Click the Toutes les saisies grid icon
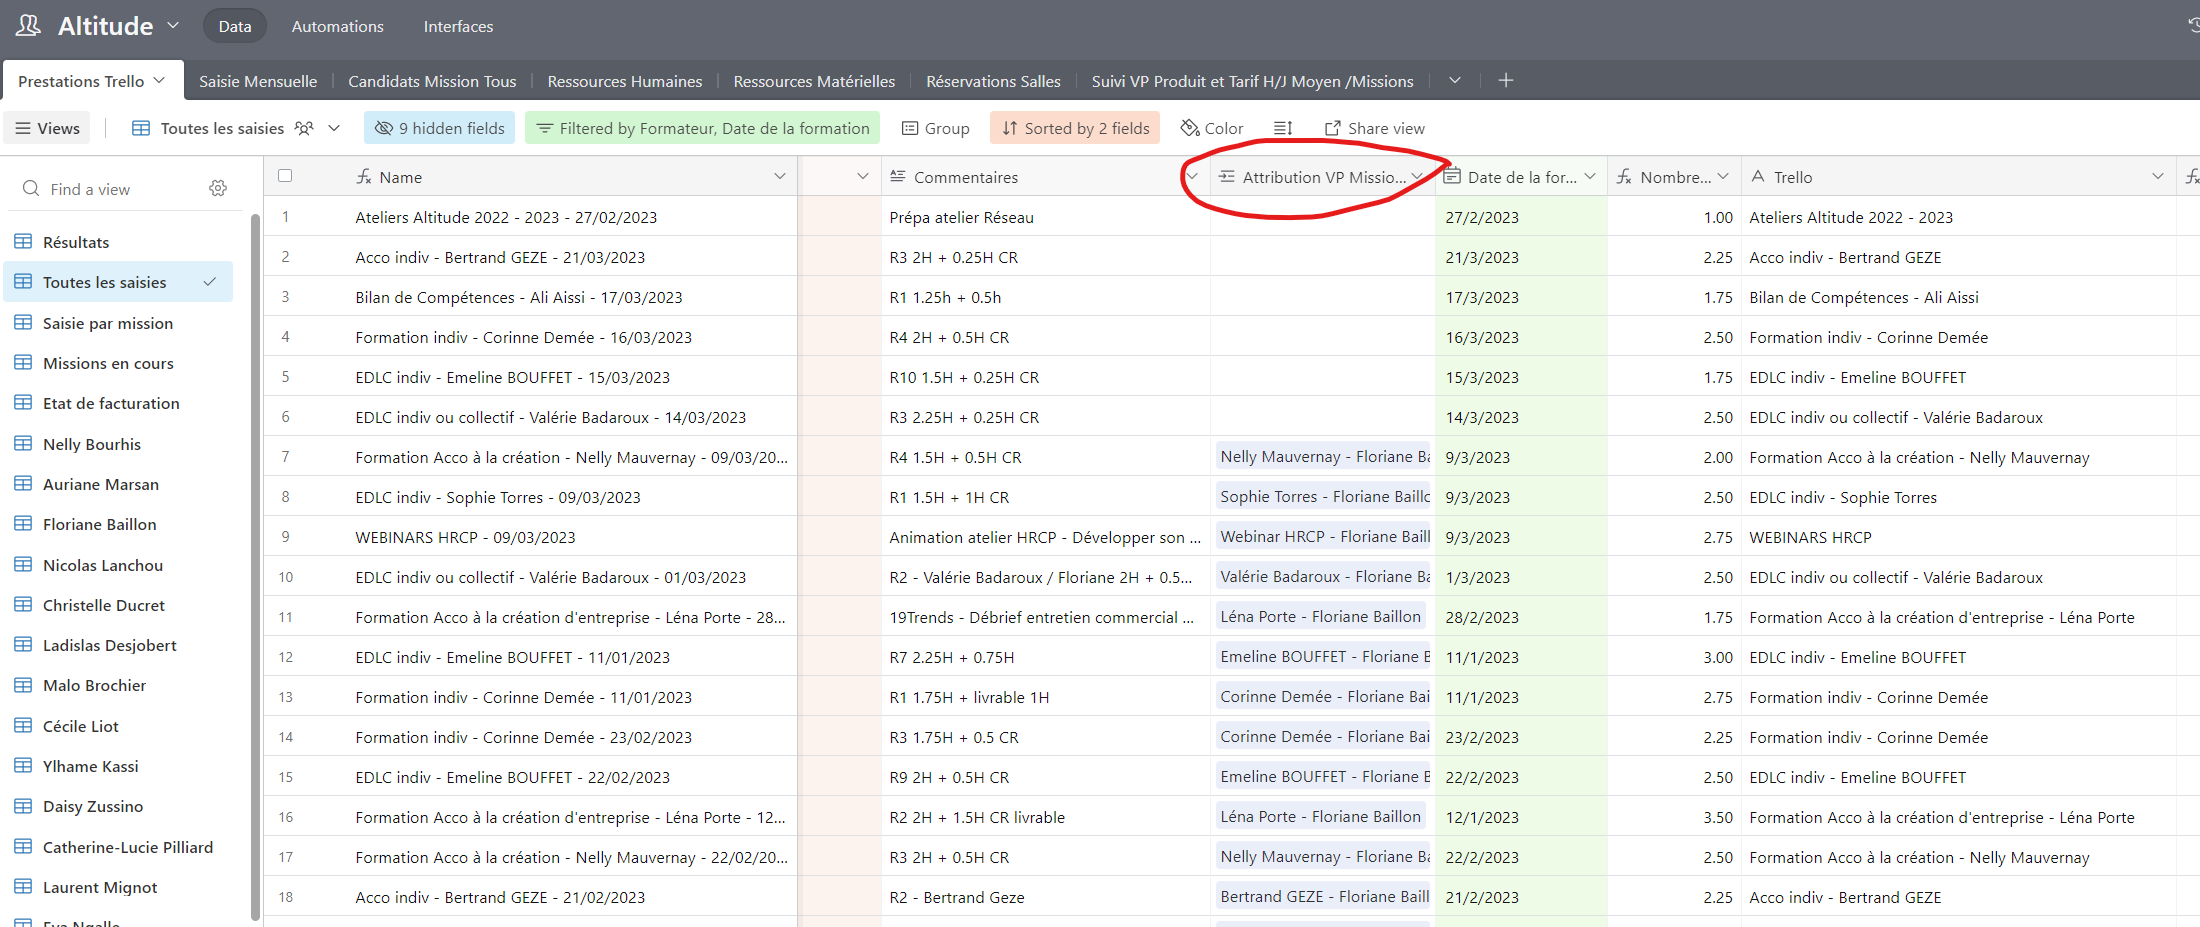The height and width of the screenshot is (927, 2200). pos(141,128)
